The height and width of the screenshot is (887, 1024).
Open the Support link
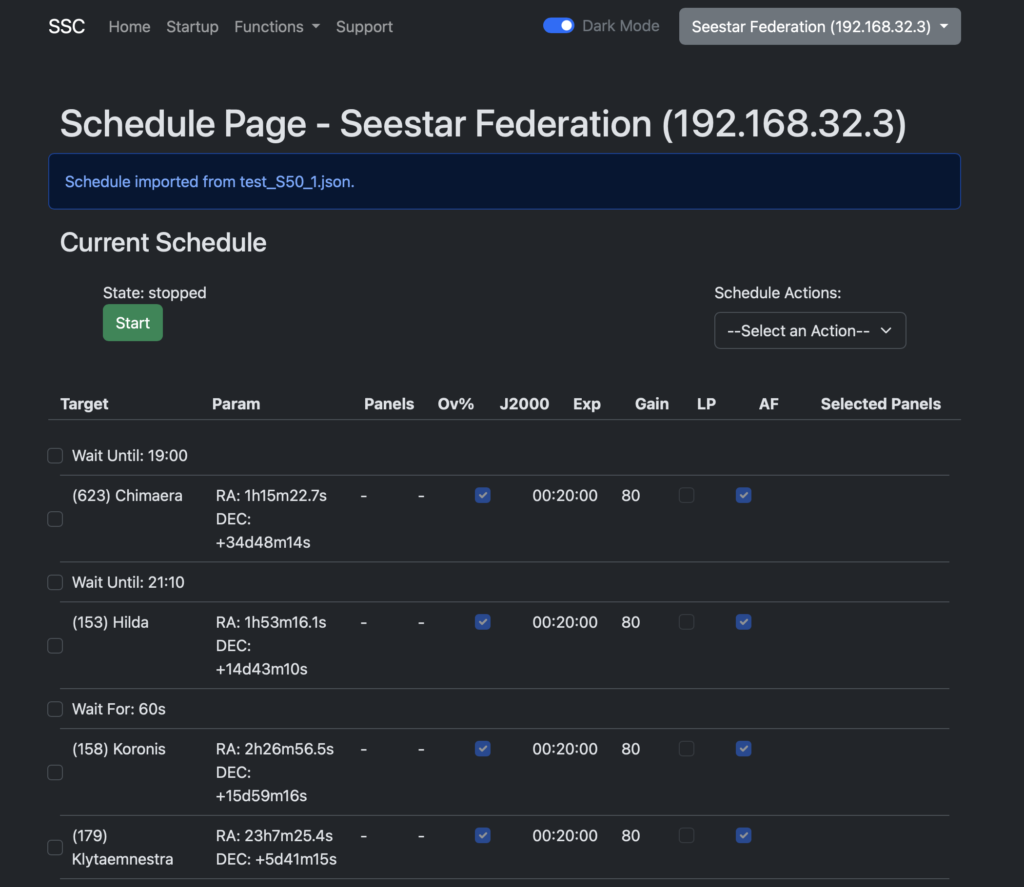364,27
